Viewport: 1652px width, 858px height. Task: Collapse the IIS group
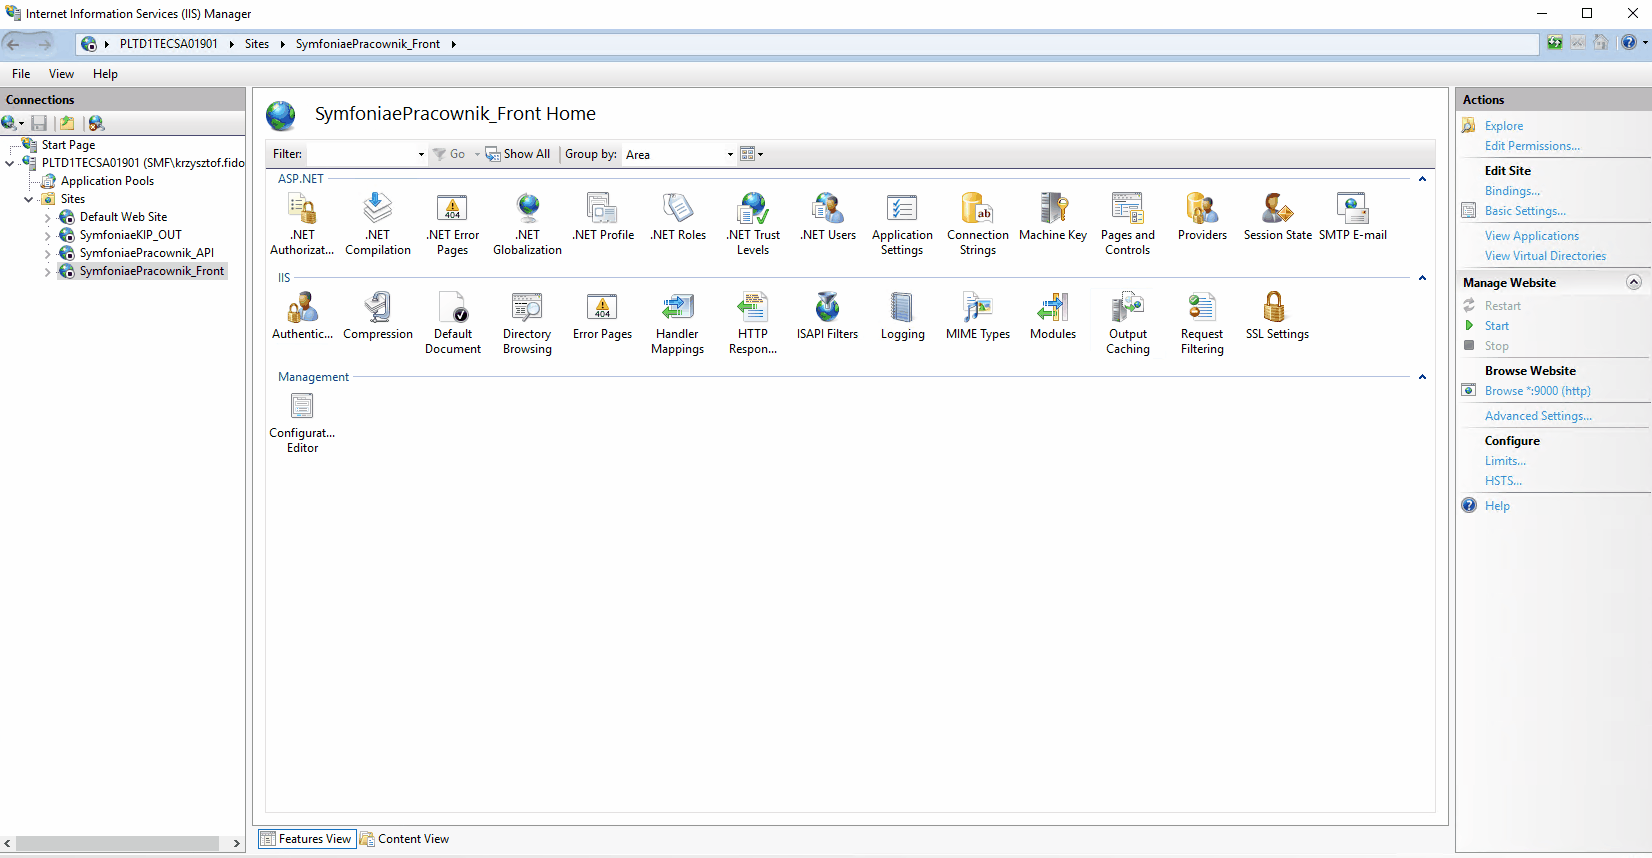1422,278
